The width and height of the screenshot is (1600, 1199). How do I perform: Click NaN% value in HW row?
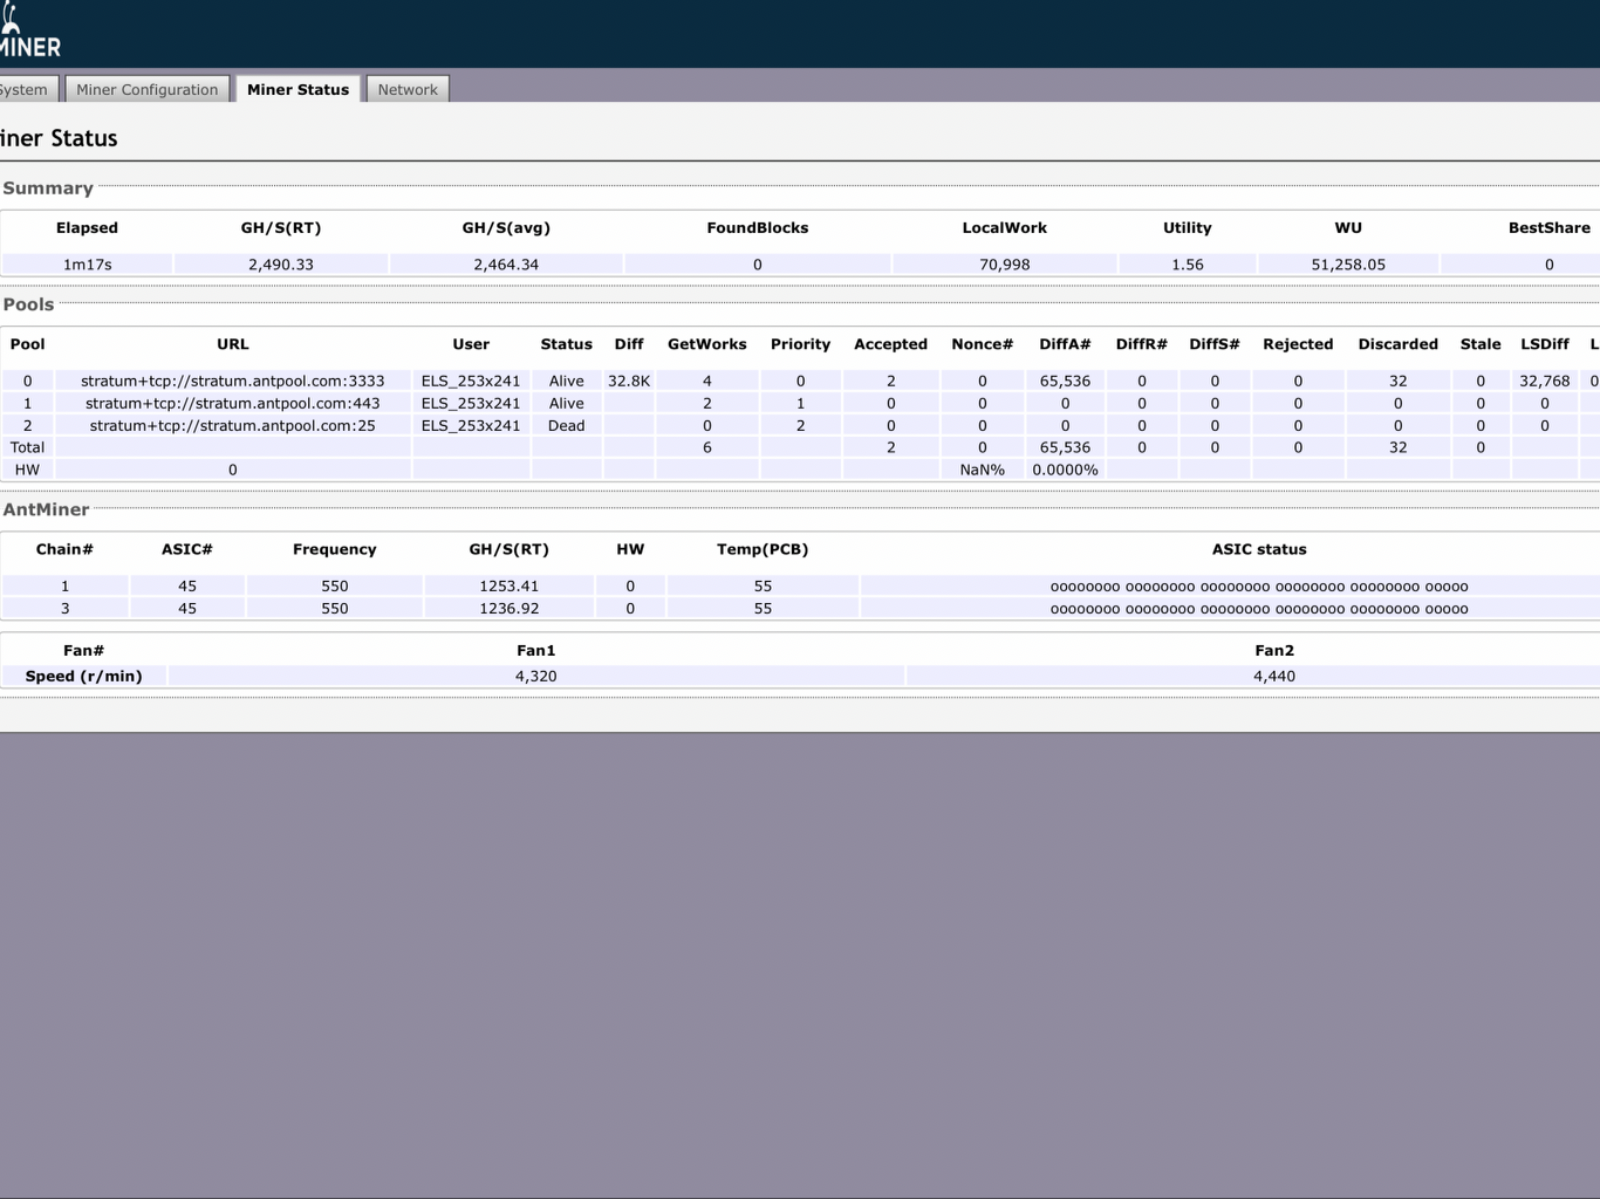982,469
